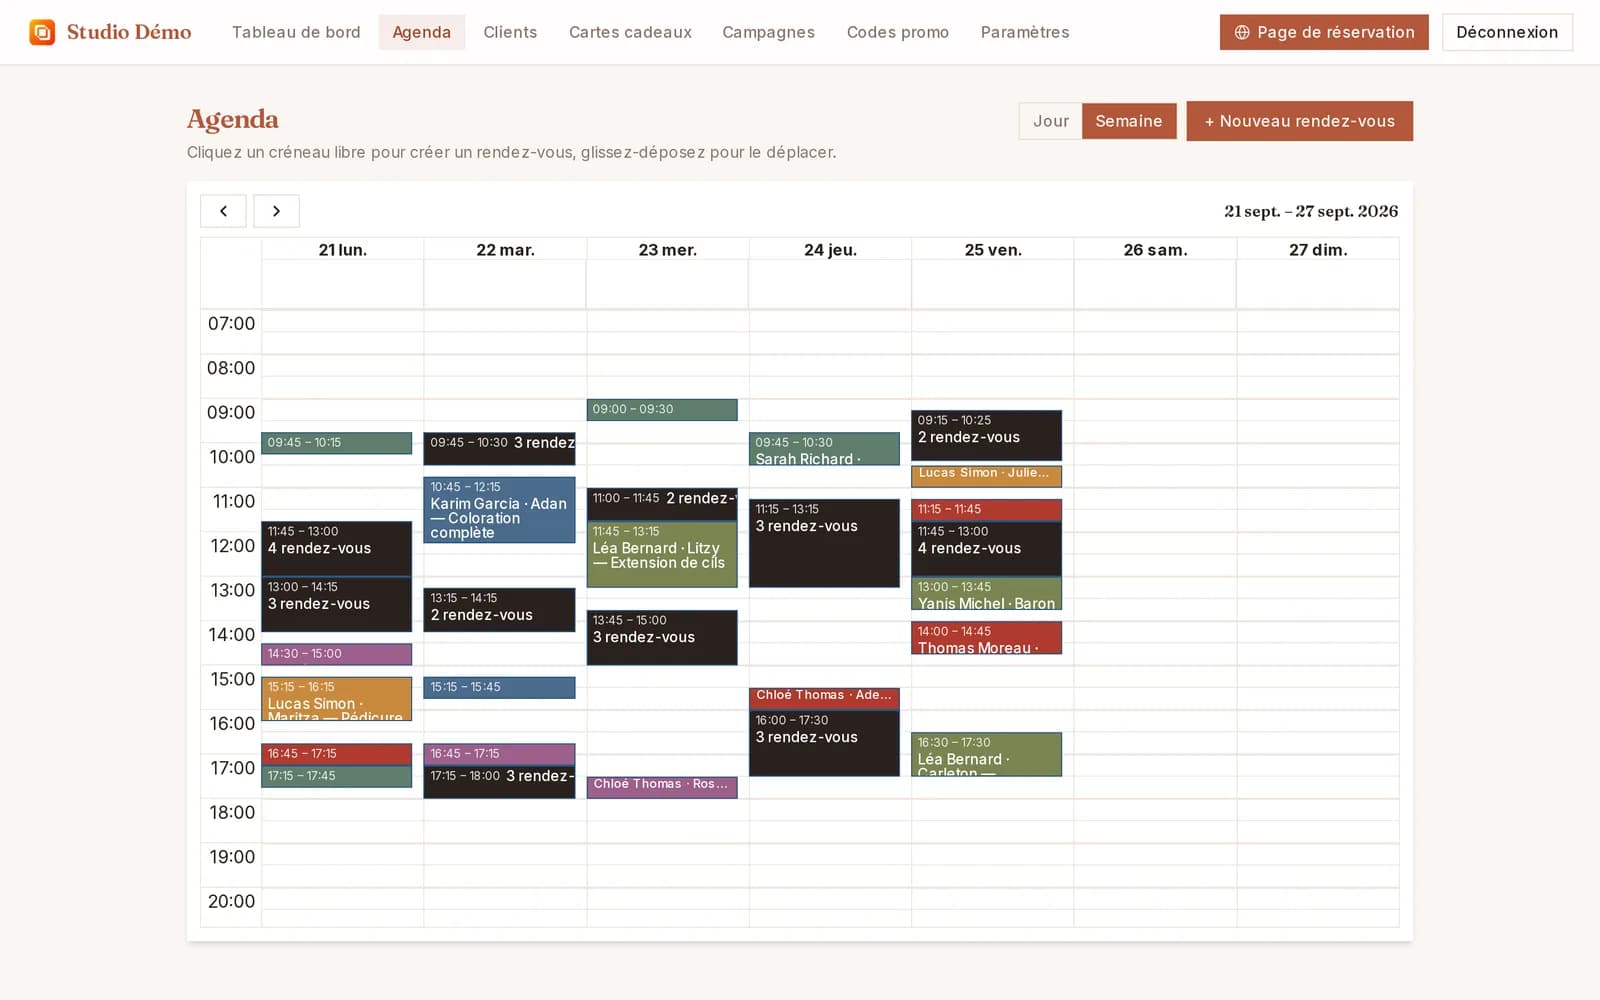Open Lucas Simon 15:15 – 16:15 appointment on Monday
Screen dimensions: 1600x1000
point(337,699)
